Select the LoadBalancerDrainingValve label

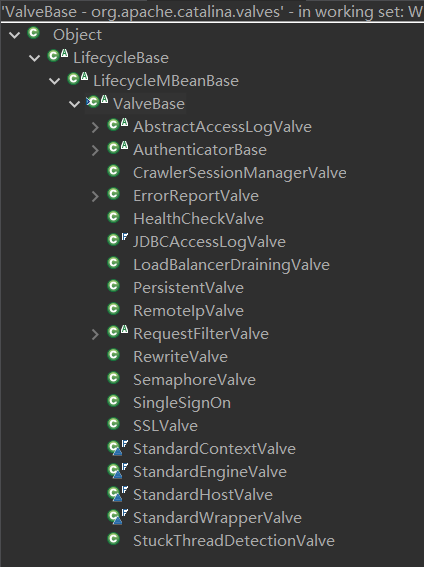tap(231, 265)
